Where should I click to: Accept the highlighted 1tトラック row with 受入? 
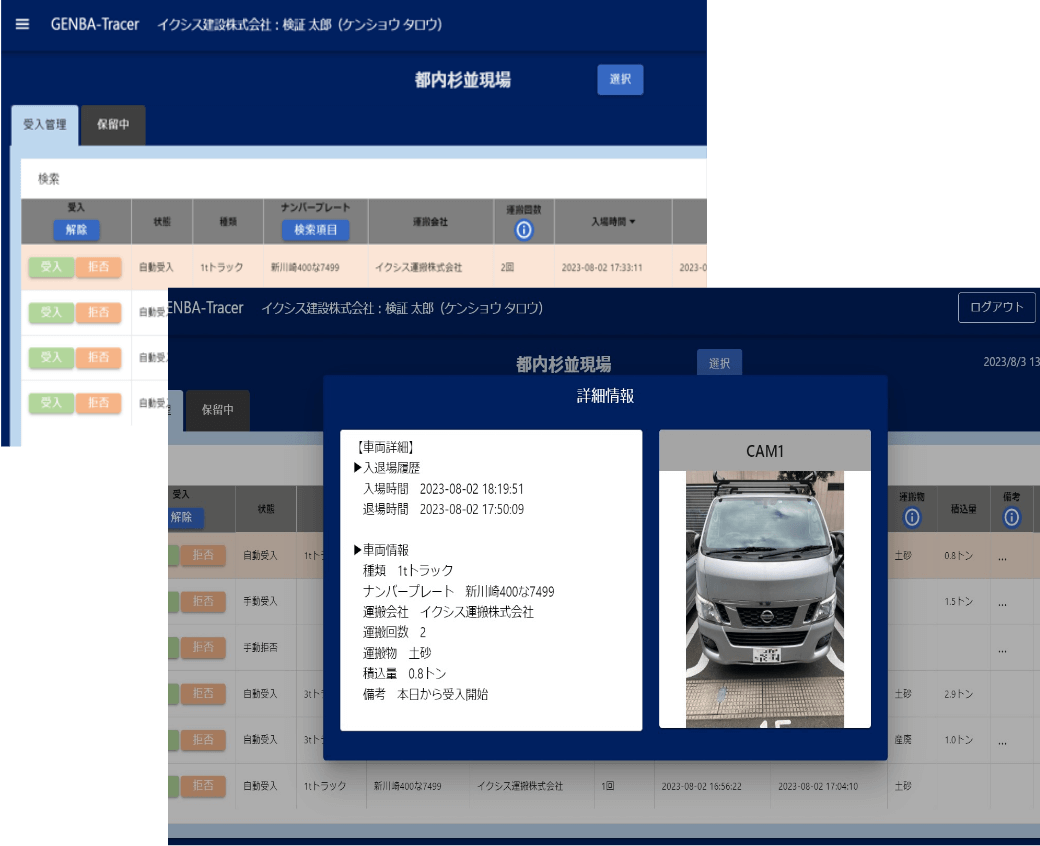(51, 267)
